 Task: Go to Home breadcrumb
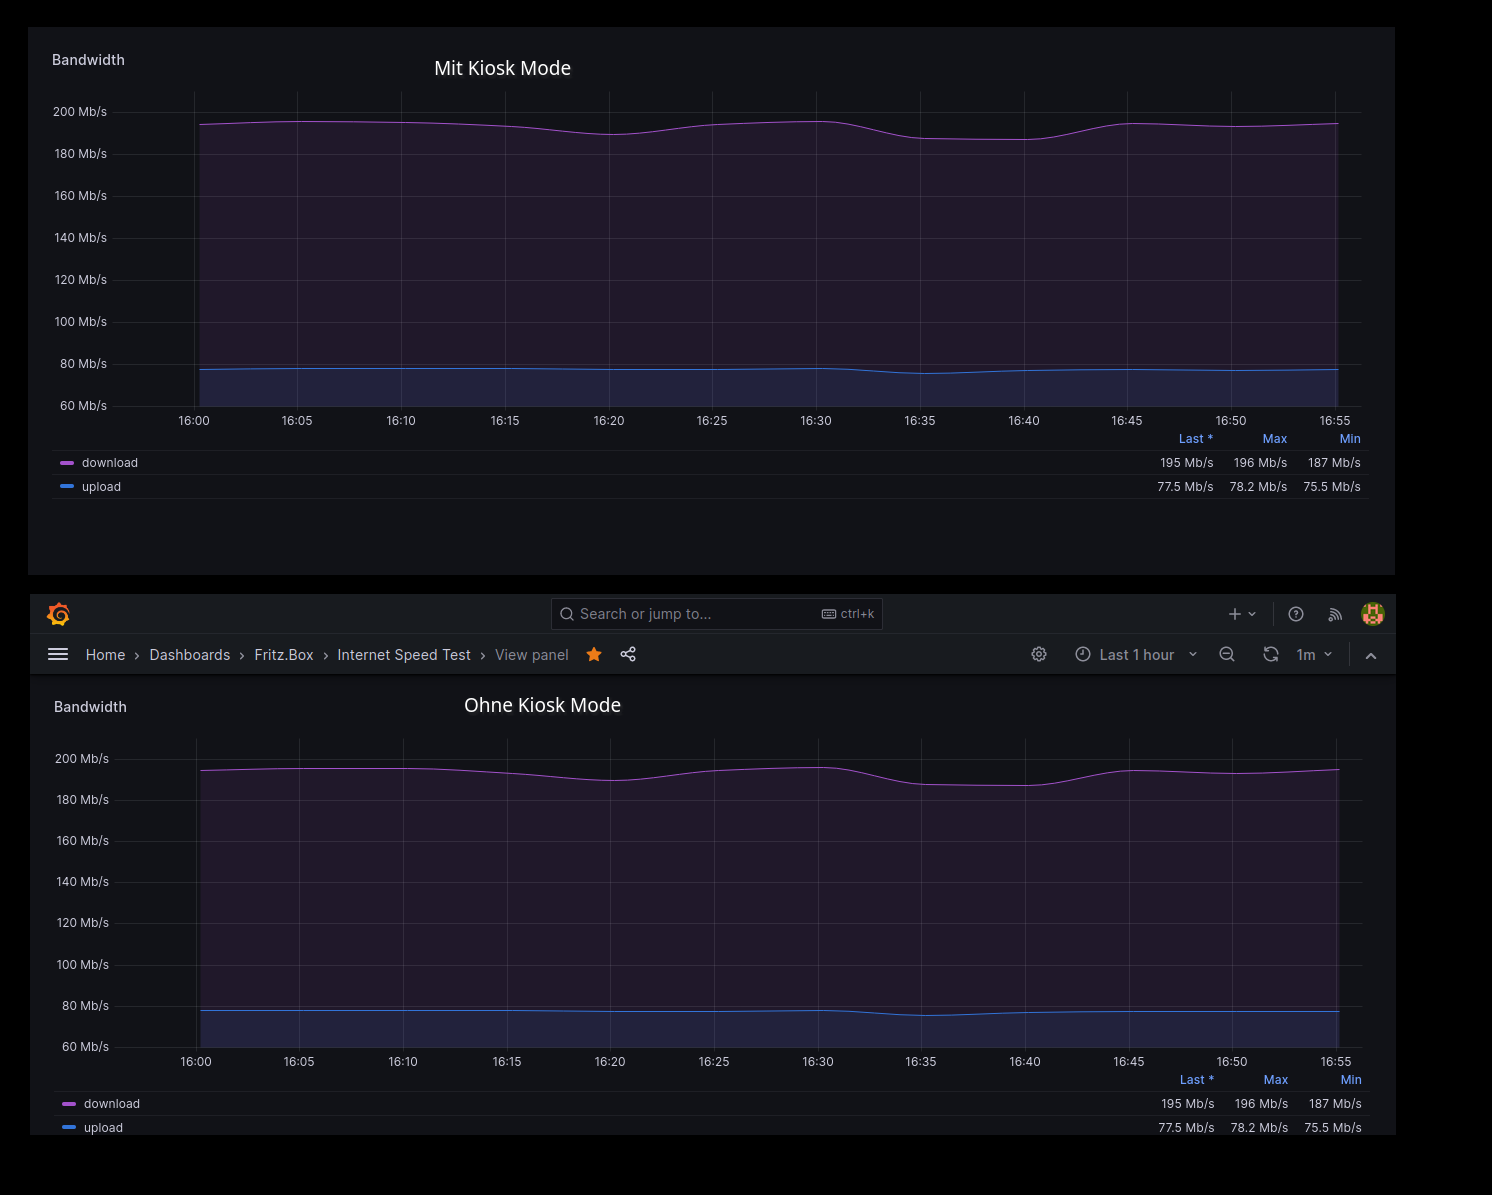[x=105, y=655]
